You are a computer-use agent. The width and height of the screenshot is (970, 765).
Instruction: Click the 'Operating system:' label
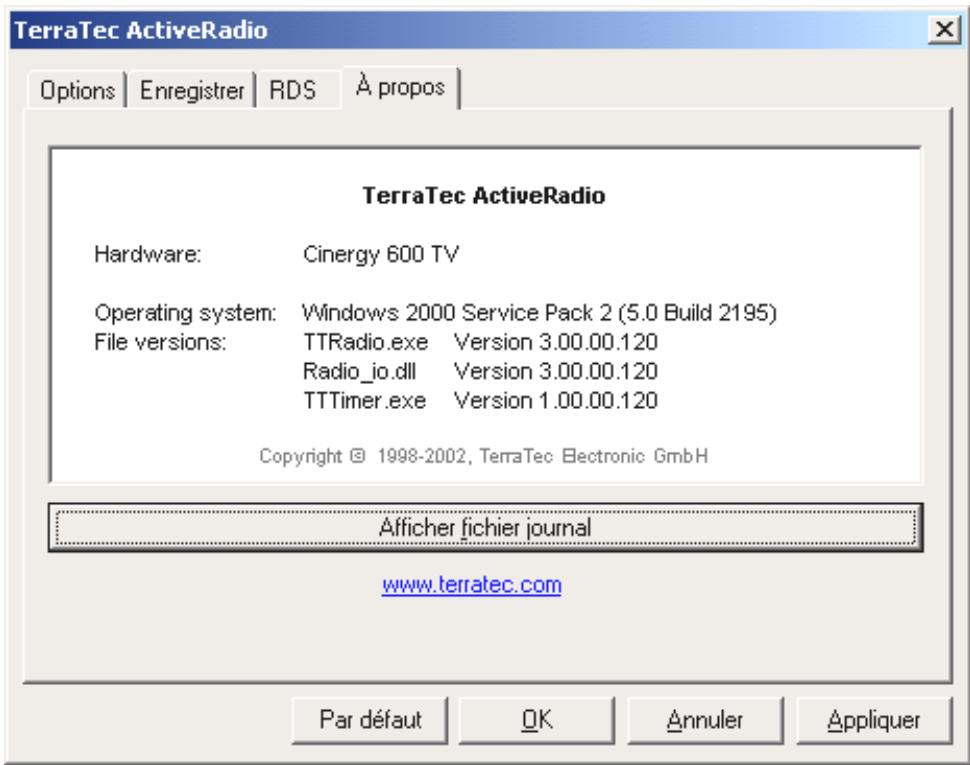[x=185, y=313]
